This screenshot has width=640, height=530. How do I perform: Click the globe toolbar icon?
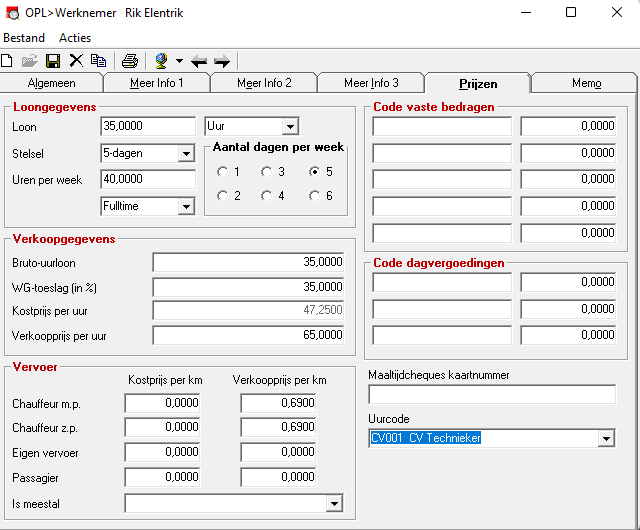coord(162,61)
